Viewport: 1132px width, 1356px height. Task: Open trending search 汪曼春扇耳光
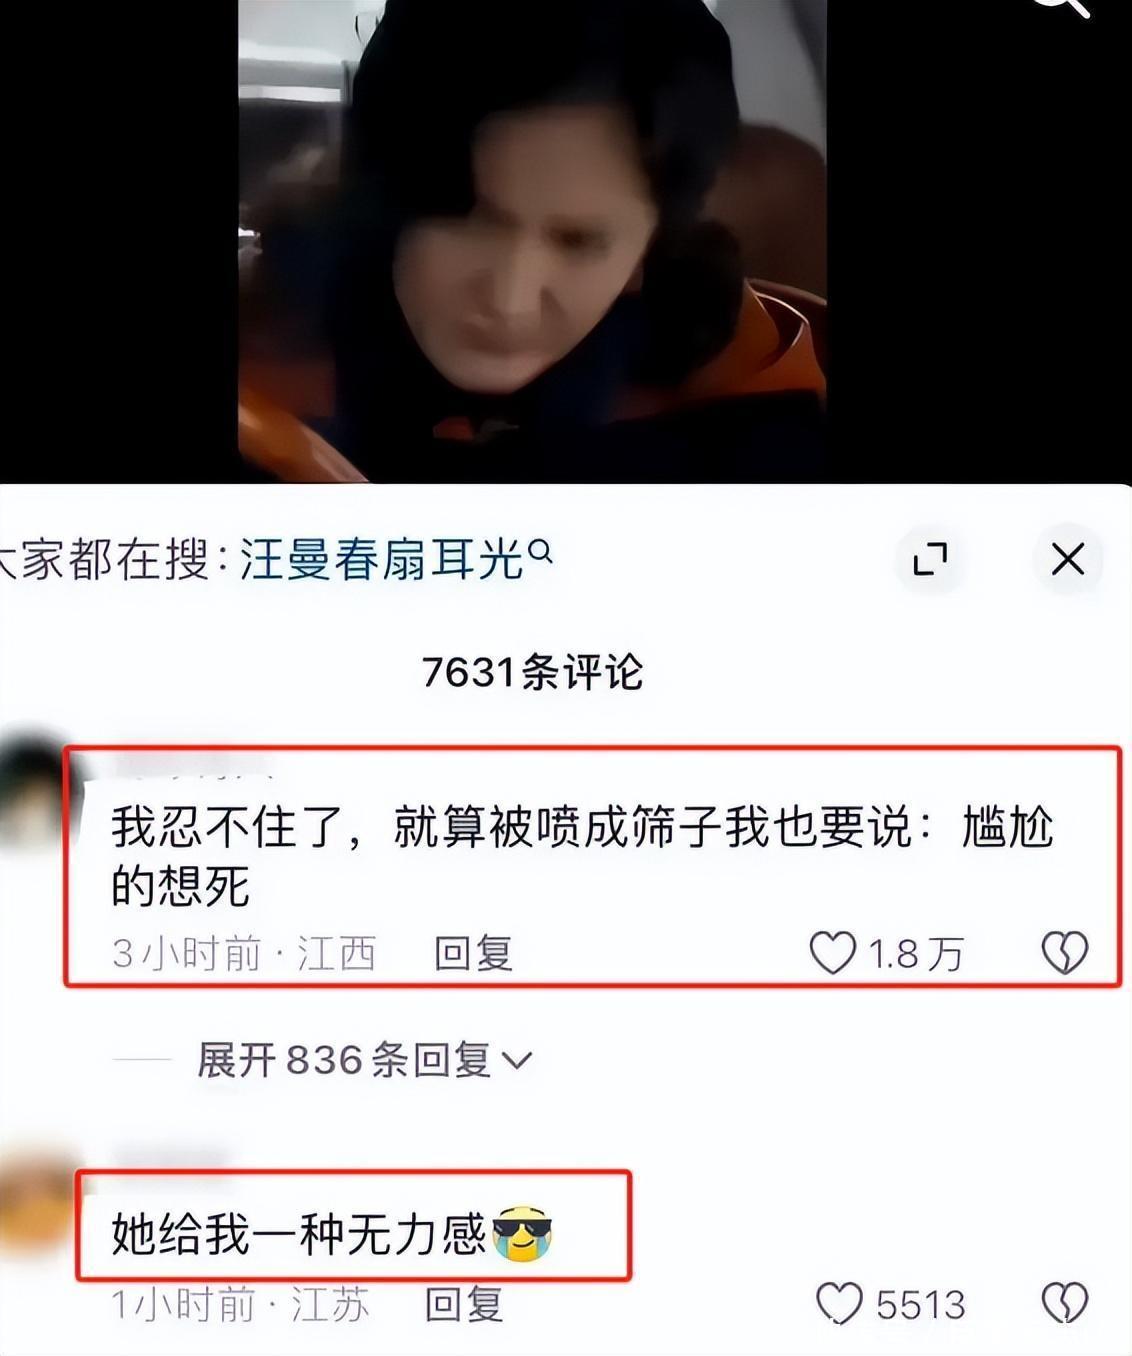383,559
